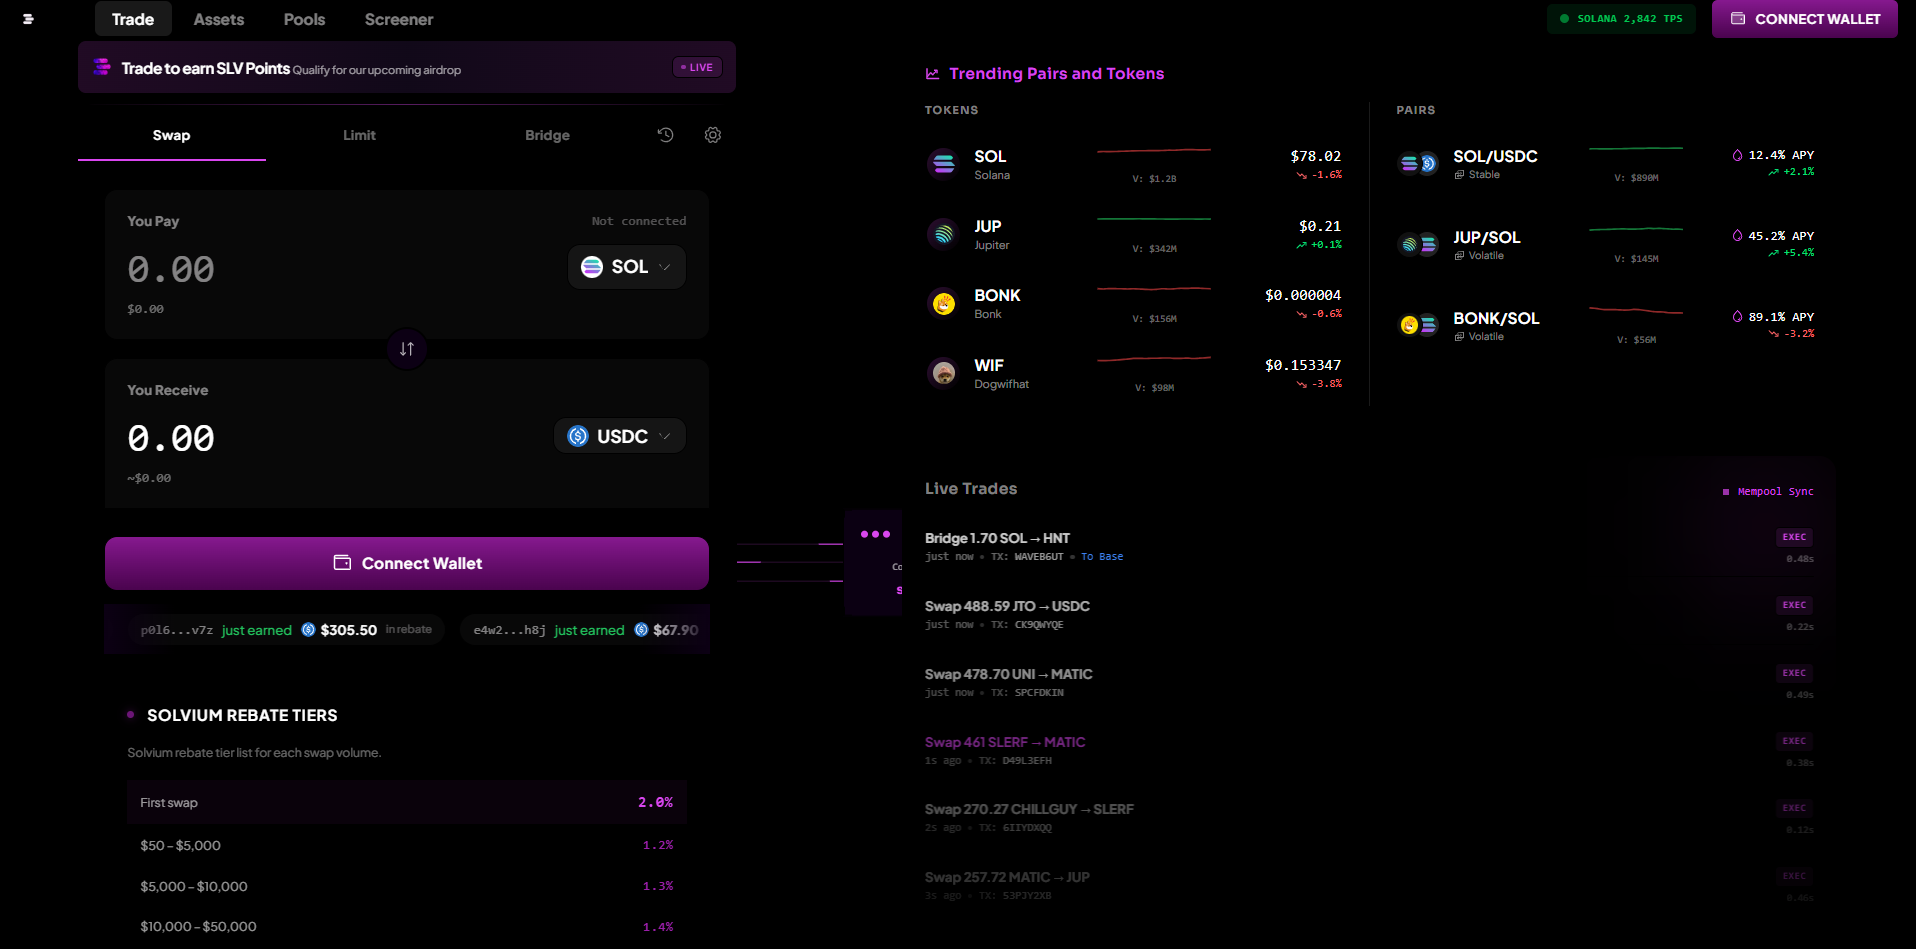Open the swap settings gear icon
Image resolution: width=1916 pixels, height=949 pixels.
tap(713, 135)
